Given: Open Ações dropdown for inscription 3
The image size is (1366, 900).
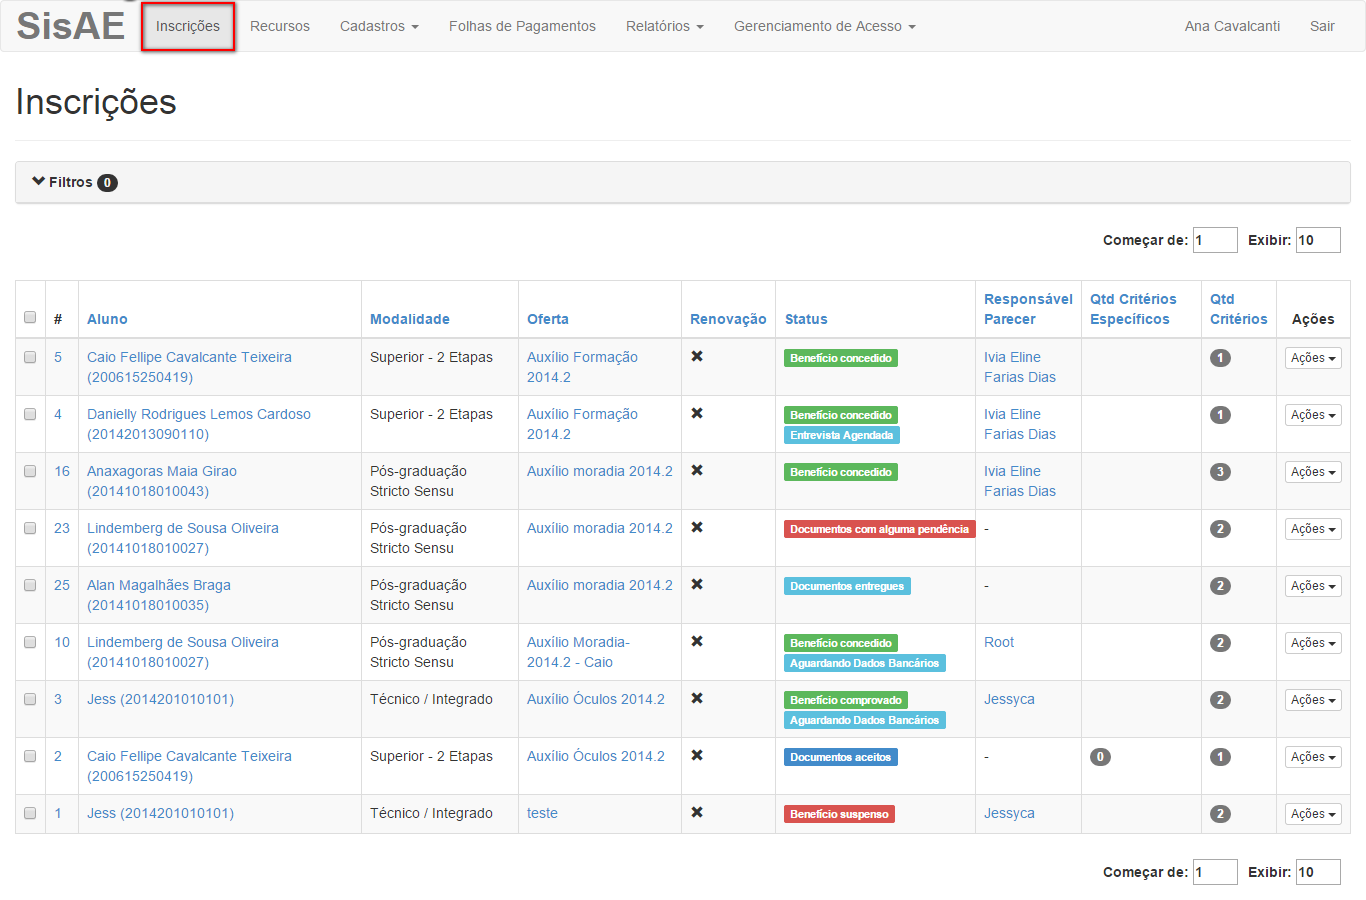Looking at the screenshot, I should 1313,700.
